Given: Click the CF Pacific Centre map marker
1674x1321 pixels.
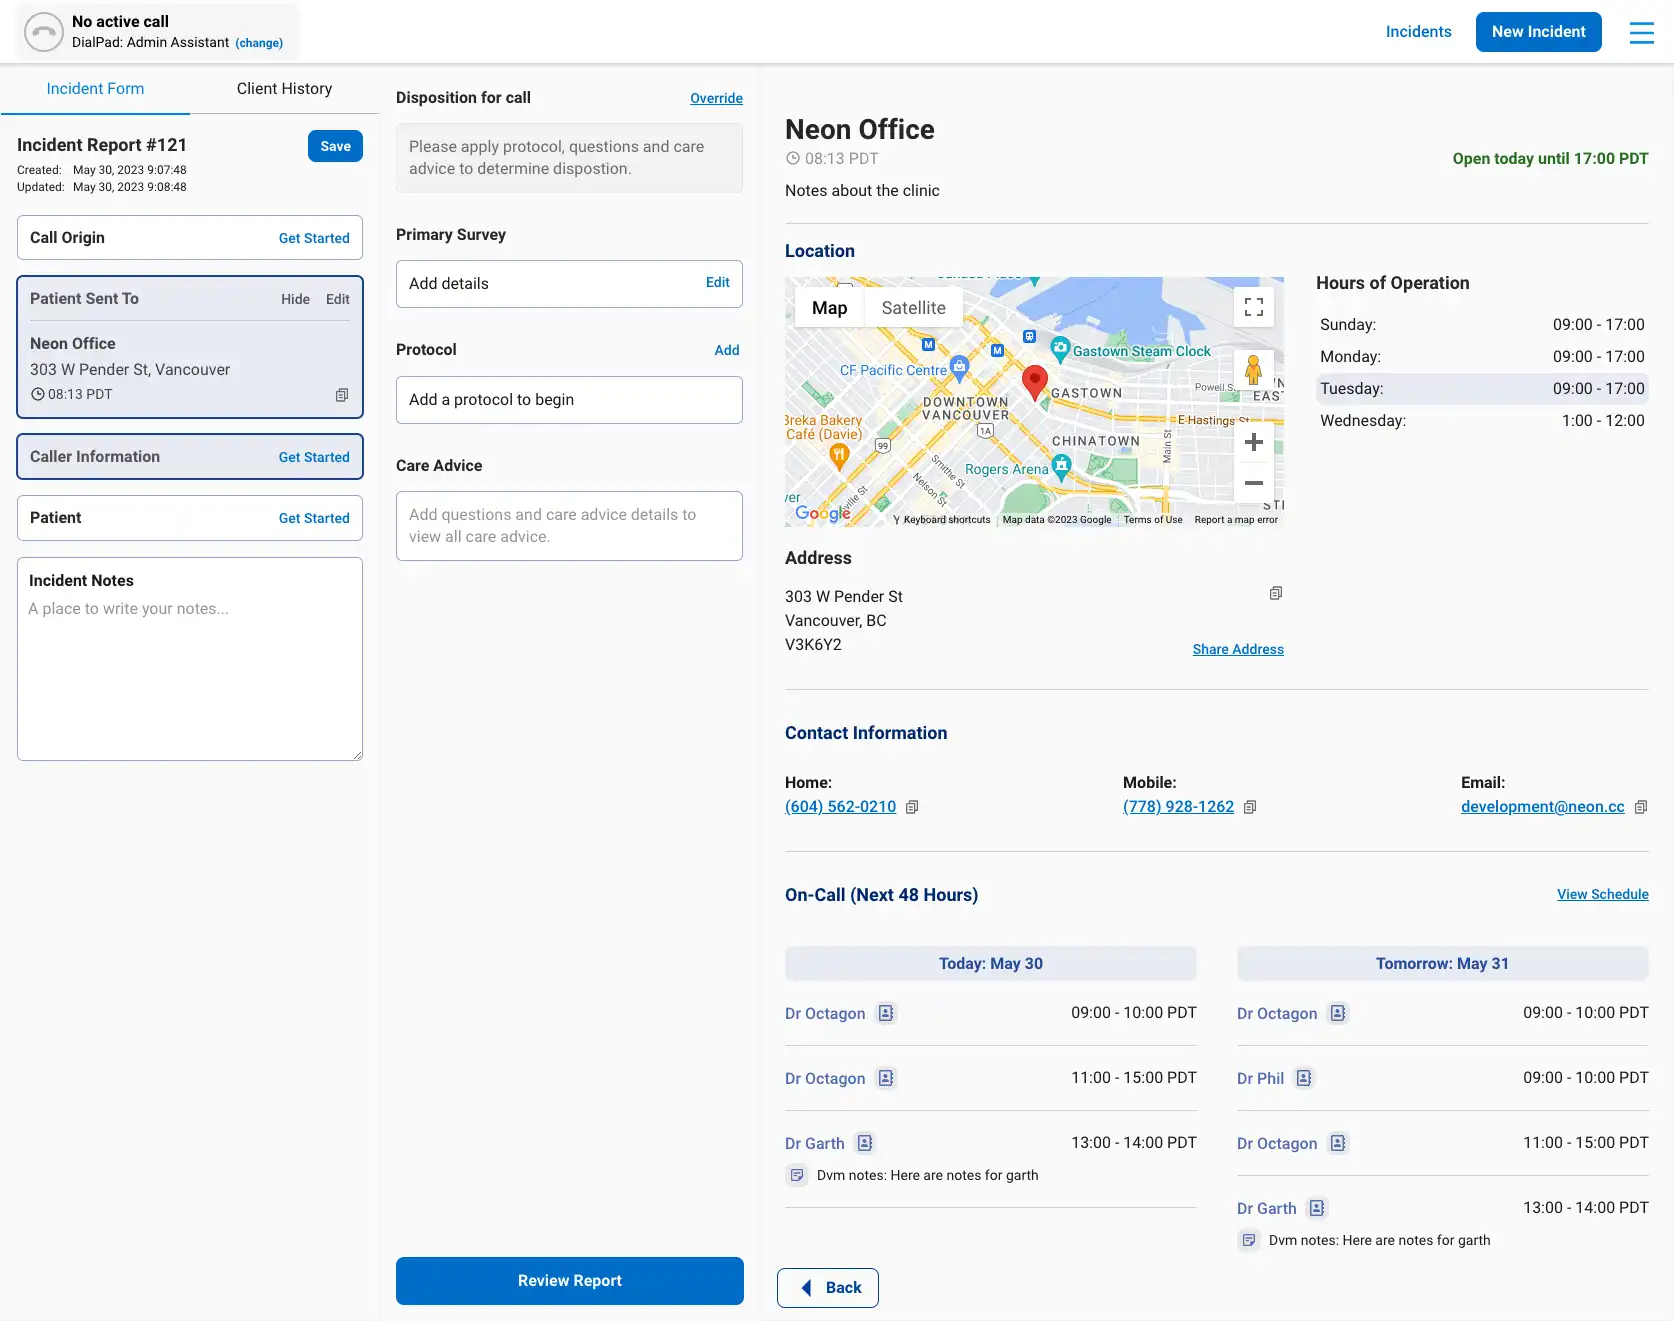Looking at the screenshot, I should click(959, 367).
